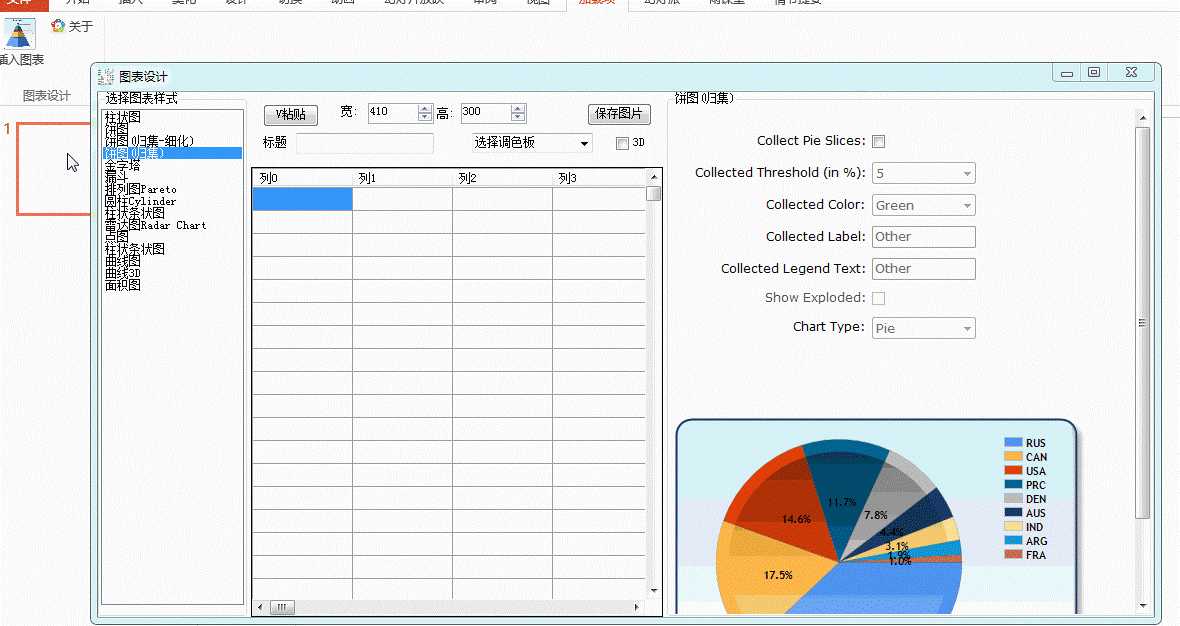Click the 图表设计 dialog title icon

point(106,76)
